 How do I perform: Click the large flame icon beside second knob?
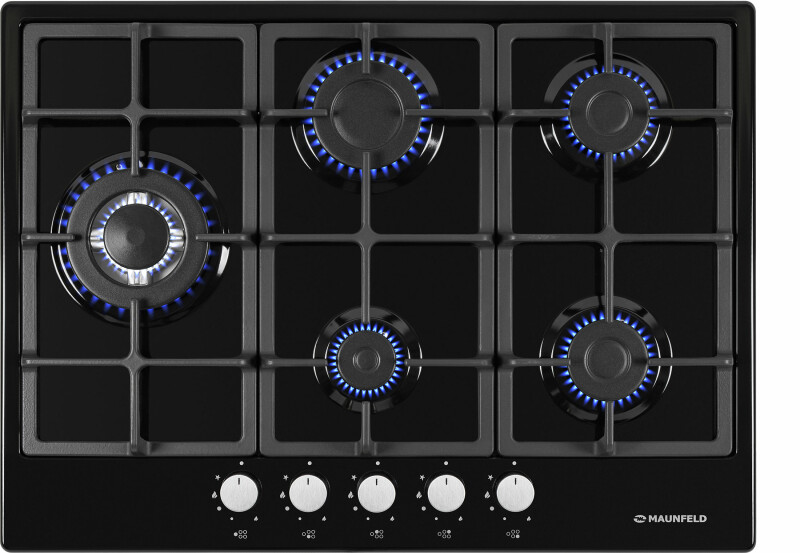point(283,495)
